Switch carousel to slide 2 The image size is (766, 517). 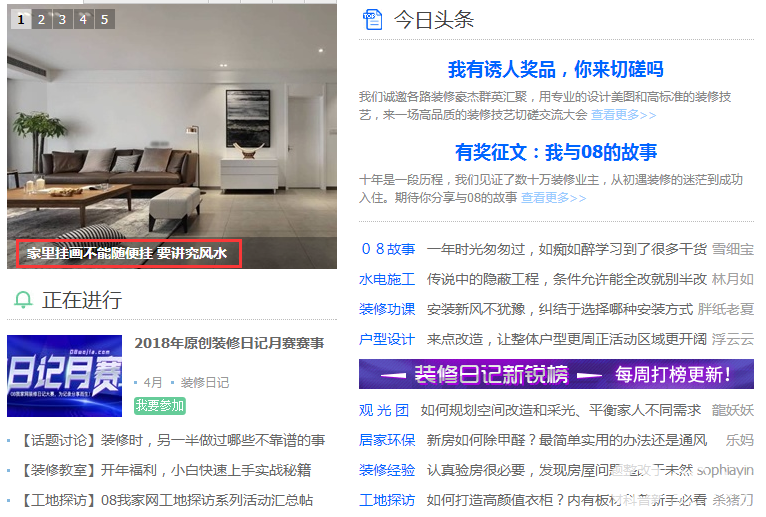[42, 20]
